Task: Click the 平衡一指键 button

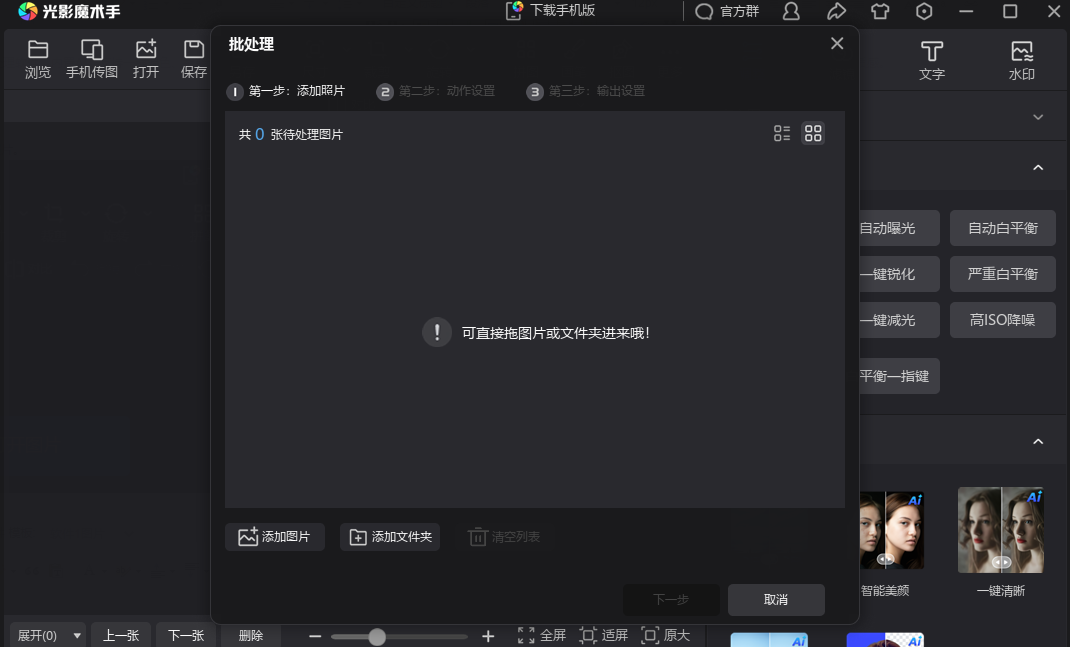Action: (899, 376)
